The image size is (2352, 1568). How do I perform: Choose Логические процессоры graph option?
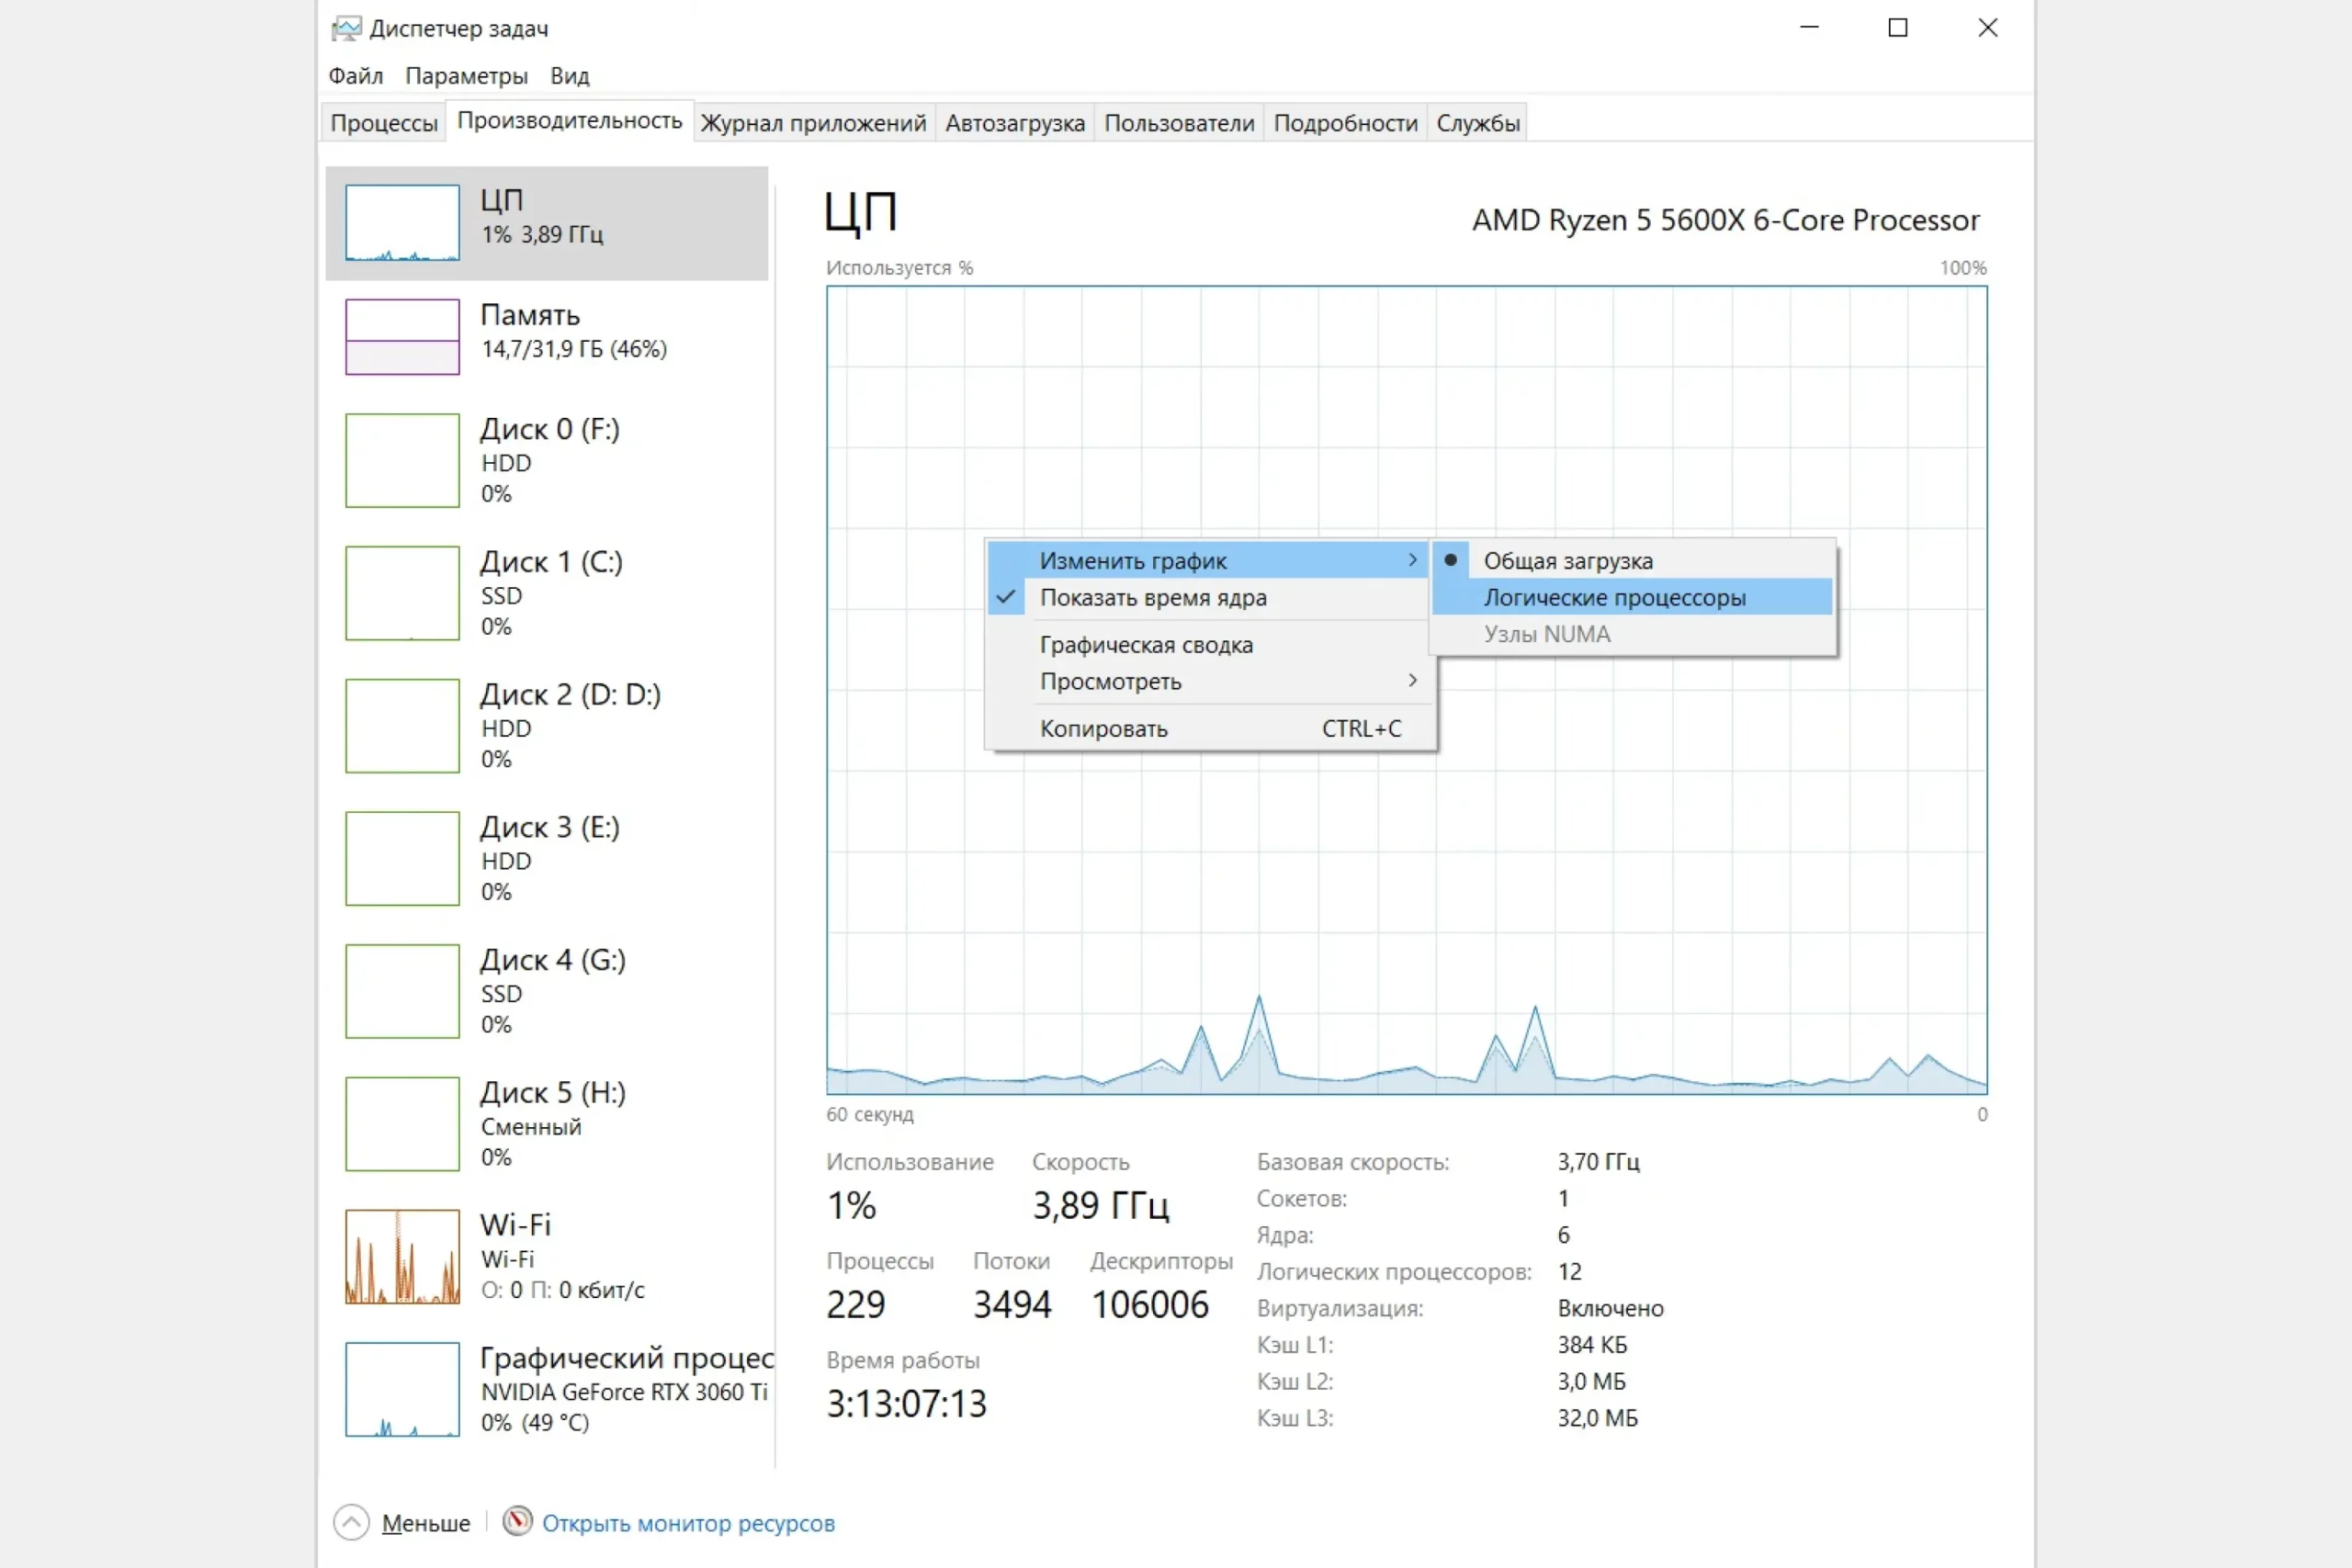(1614, 598)
